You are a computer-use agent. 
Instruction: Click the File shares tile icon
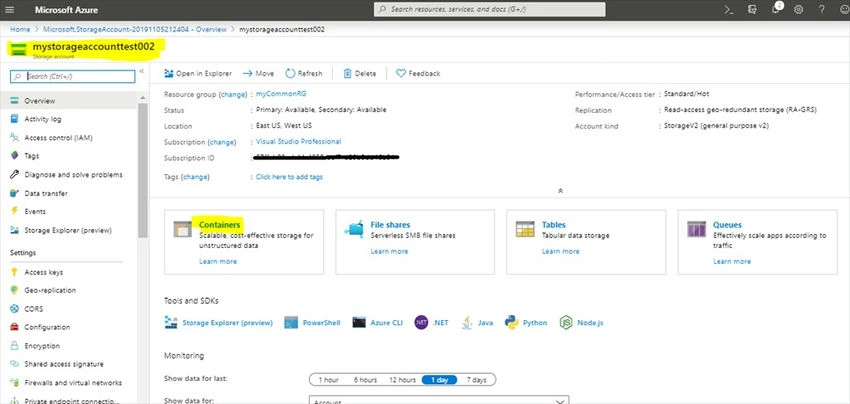pos(354,229)
